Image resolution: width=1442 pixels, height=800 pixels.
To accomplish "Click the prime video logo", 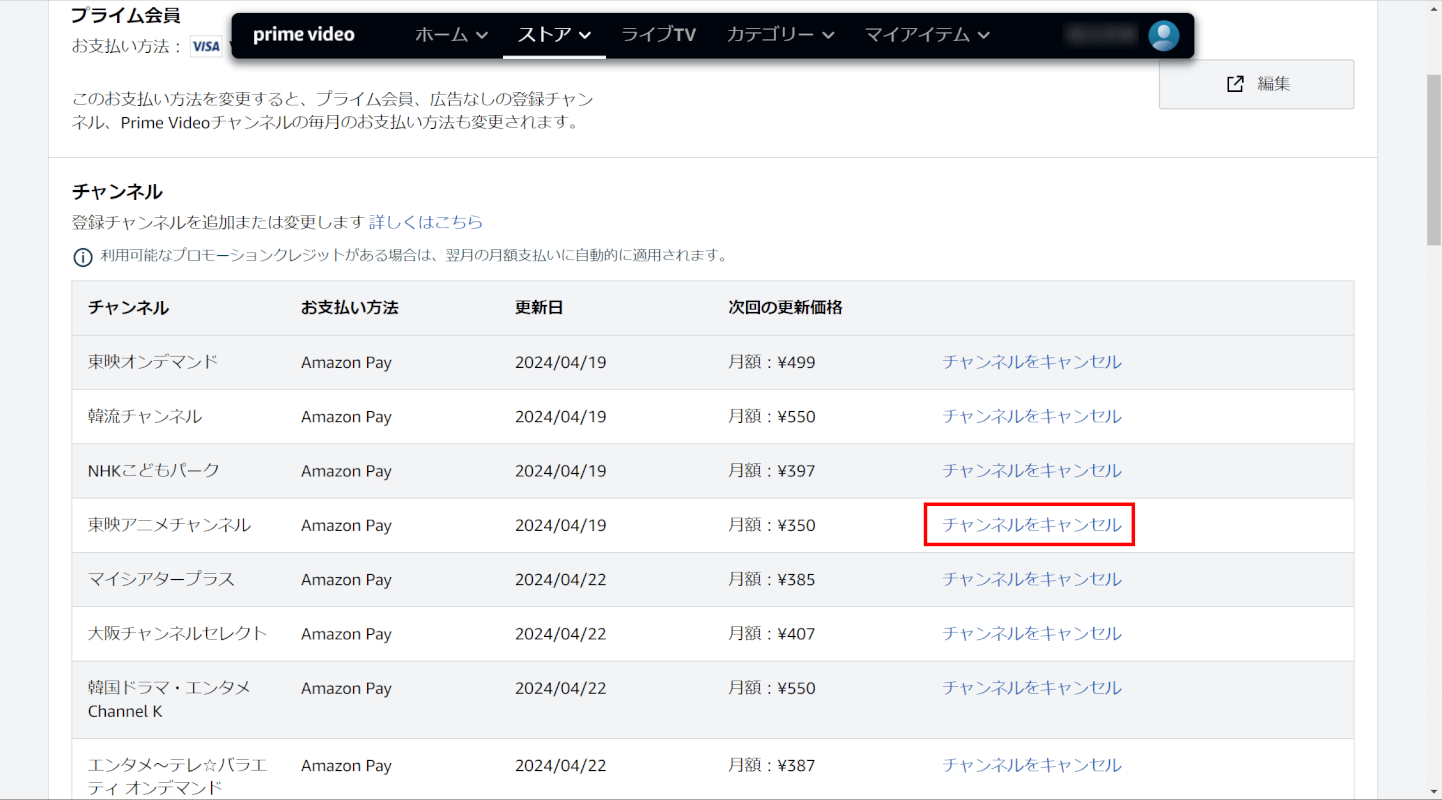I will 304,35.
